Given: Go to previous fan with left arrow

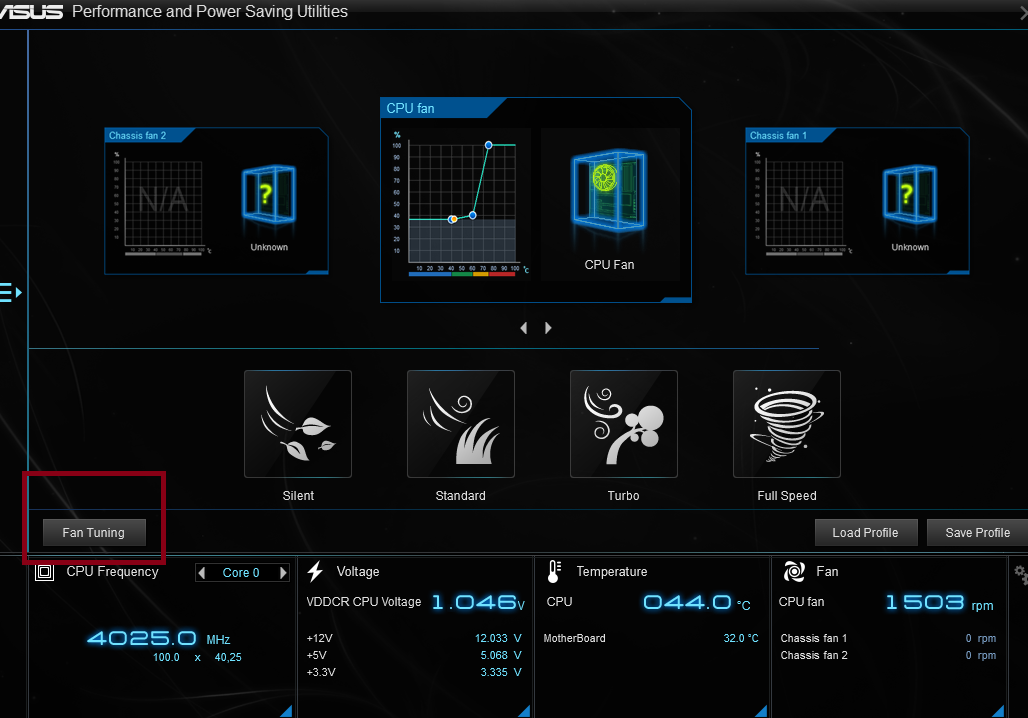Looking at the screenshot, I should [x=524, y=328].
